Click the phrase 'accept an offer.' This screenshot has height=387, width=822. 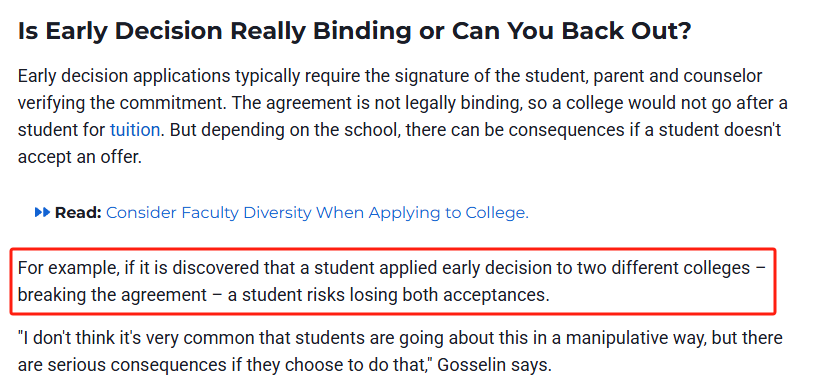click(x=80, y=157)
